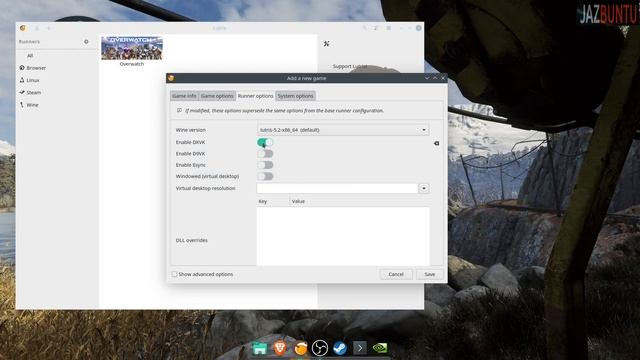
Task: Click the Runners heading in sidebar
Action: pyautogui.click(x=29, y=42)
